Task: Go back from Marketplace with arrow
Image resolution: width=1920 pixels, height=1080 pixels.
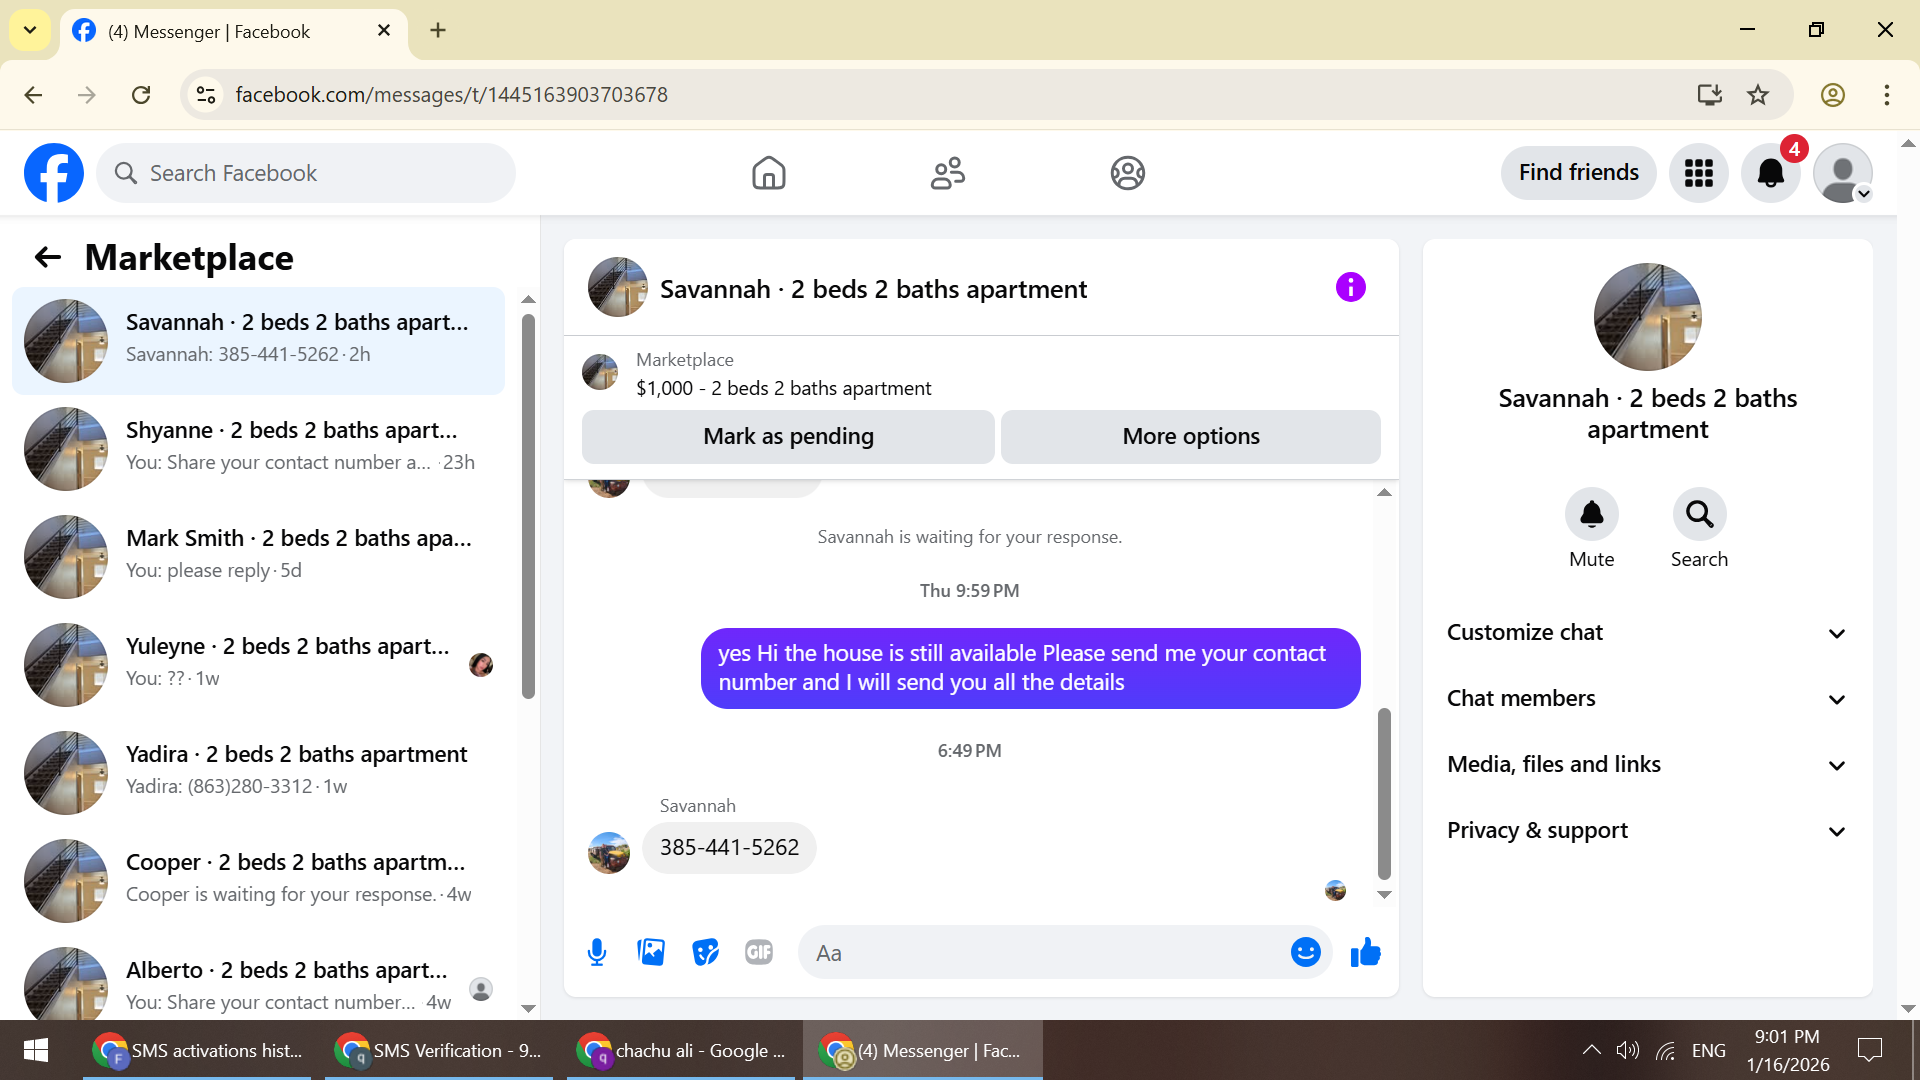Action: (x=48, y=258)
